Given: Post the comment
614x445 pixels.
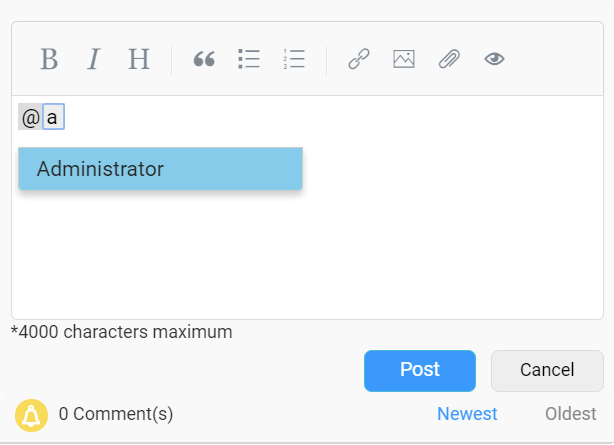Looking at the screenshot, I should (x=419, y=370).
